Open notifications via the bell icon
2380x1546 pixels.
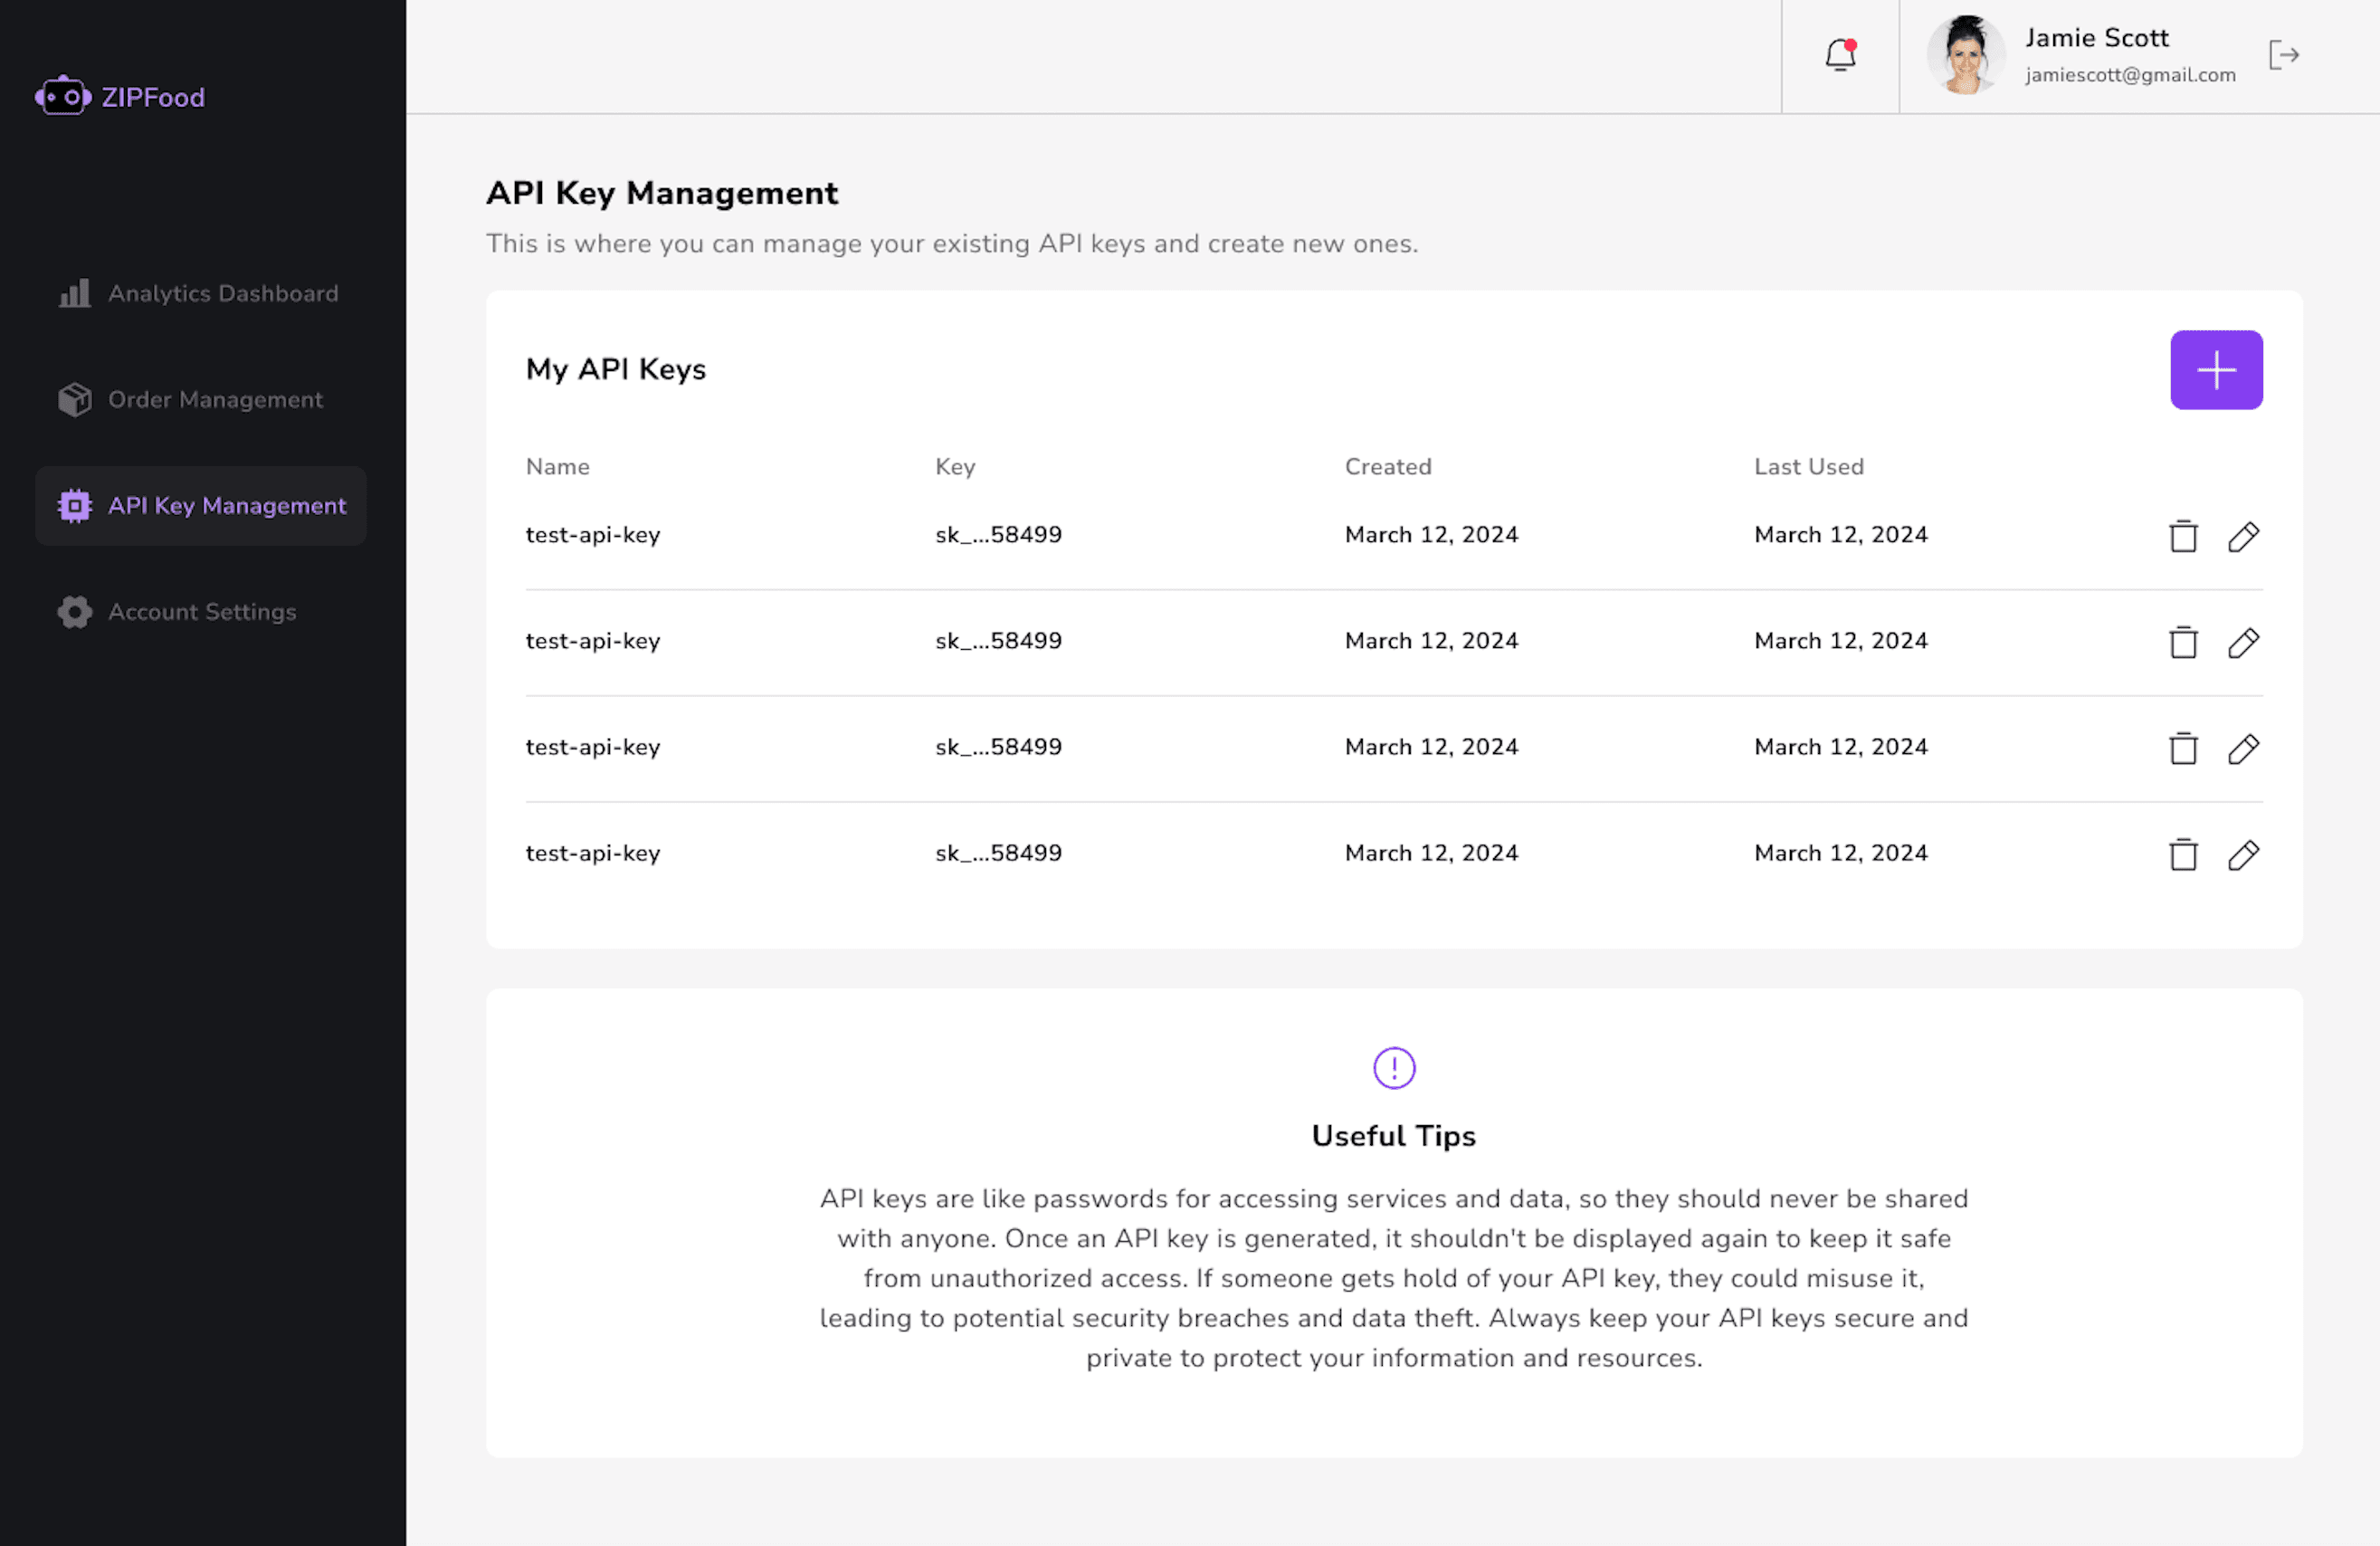(1839, 56)
